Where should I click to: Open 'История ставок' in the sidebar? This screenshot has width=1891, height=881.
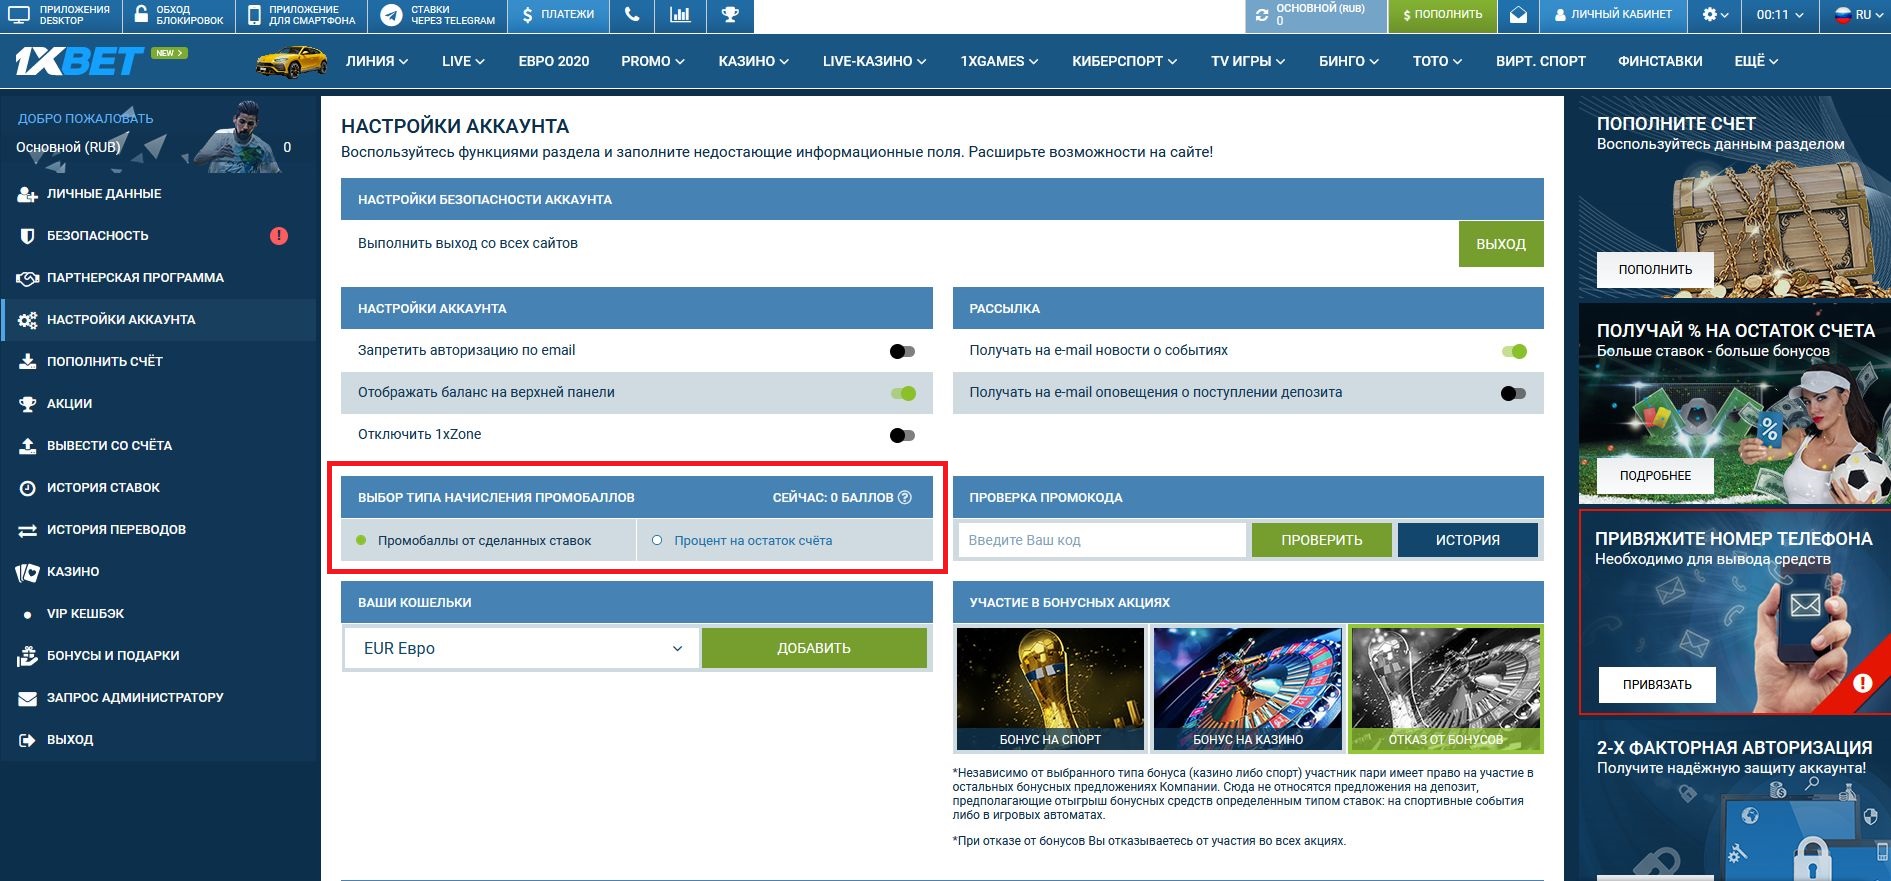103,488
